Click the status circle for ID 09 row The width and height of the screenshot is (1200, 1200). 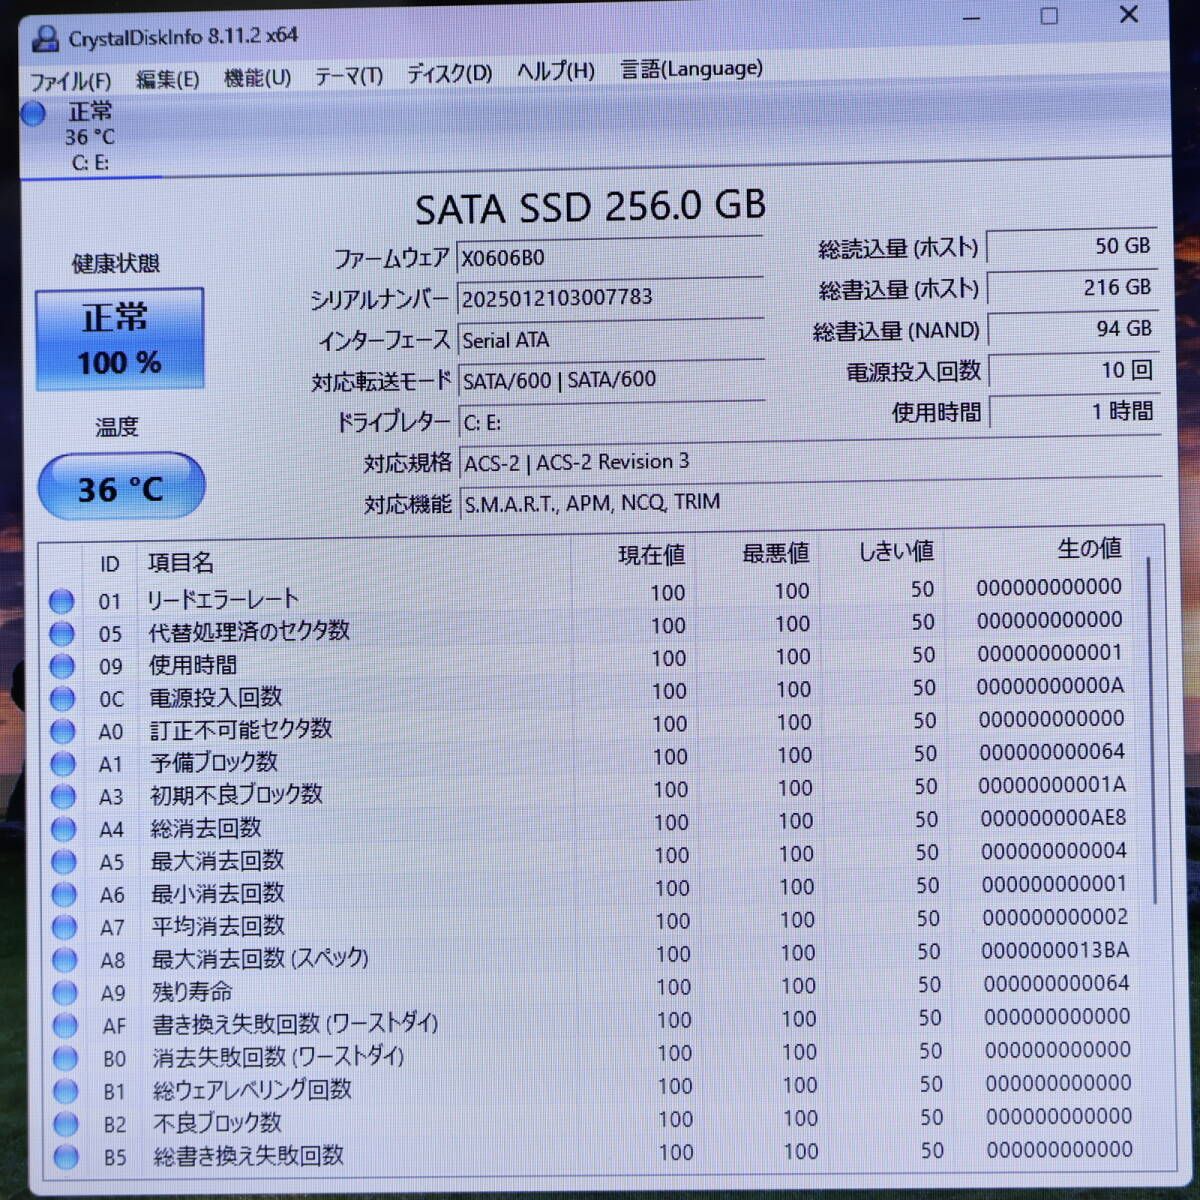point(62,666)
